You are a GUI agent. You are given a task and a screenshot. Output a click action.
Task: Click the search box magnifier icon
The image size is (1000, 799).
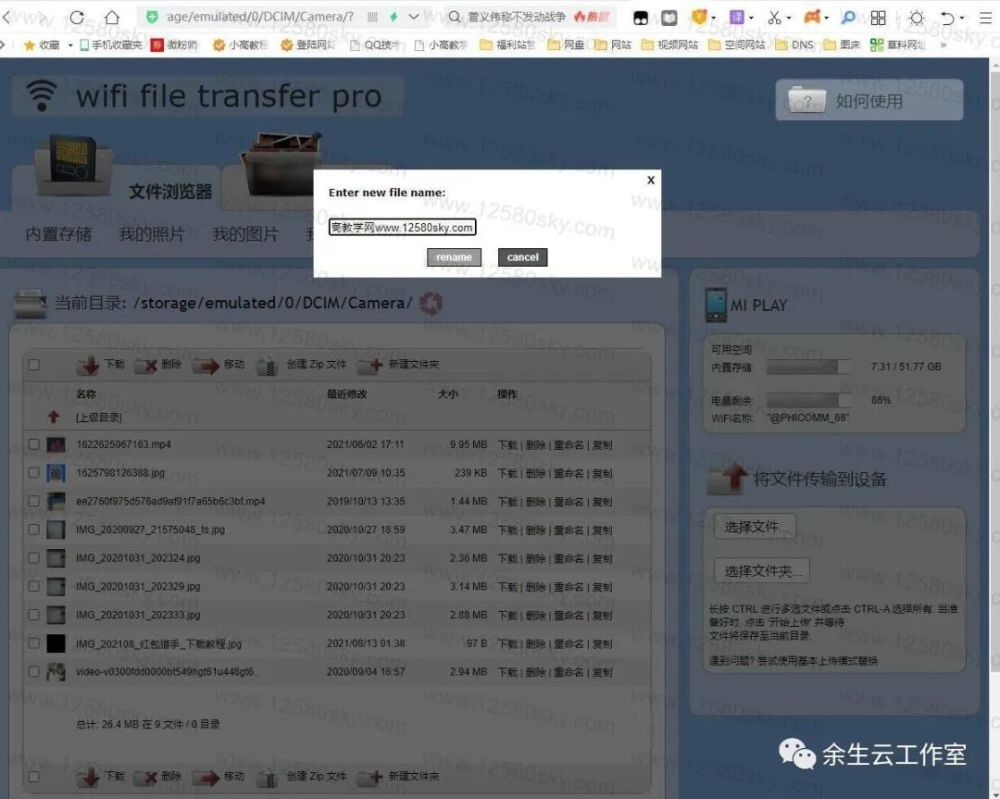click(454, 17)
